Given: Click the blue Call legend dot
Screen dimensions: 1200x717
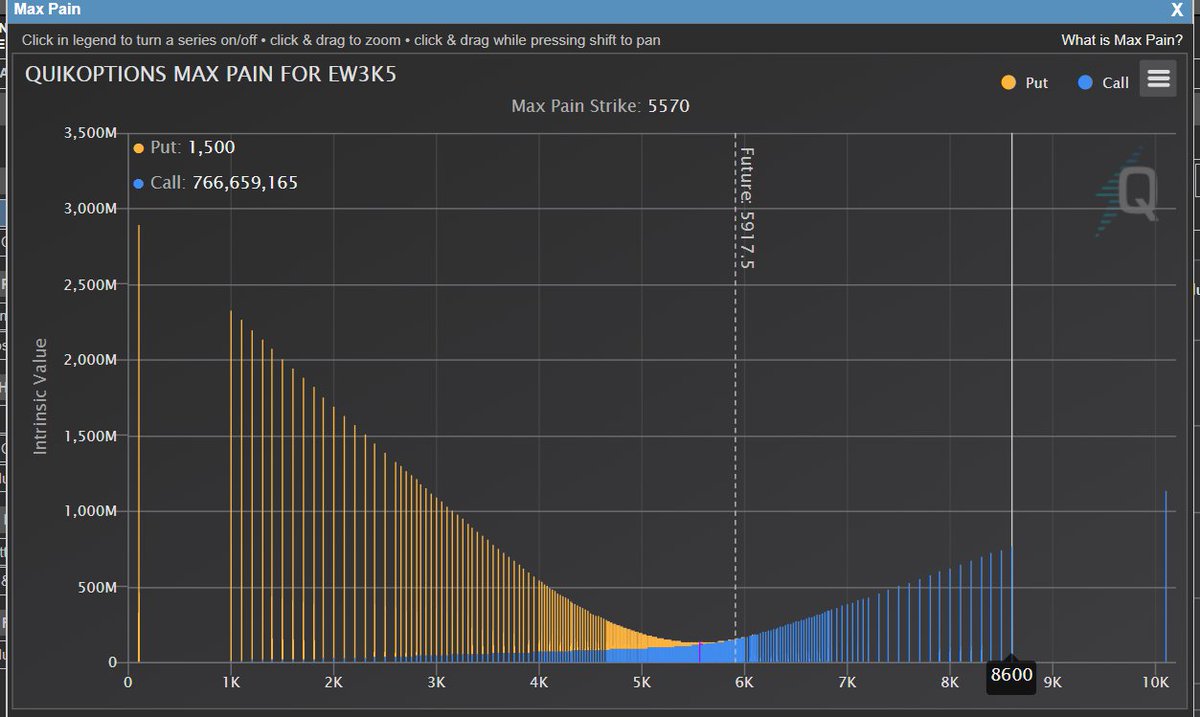Looking at the screenshot, I should point(1086,83).
